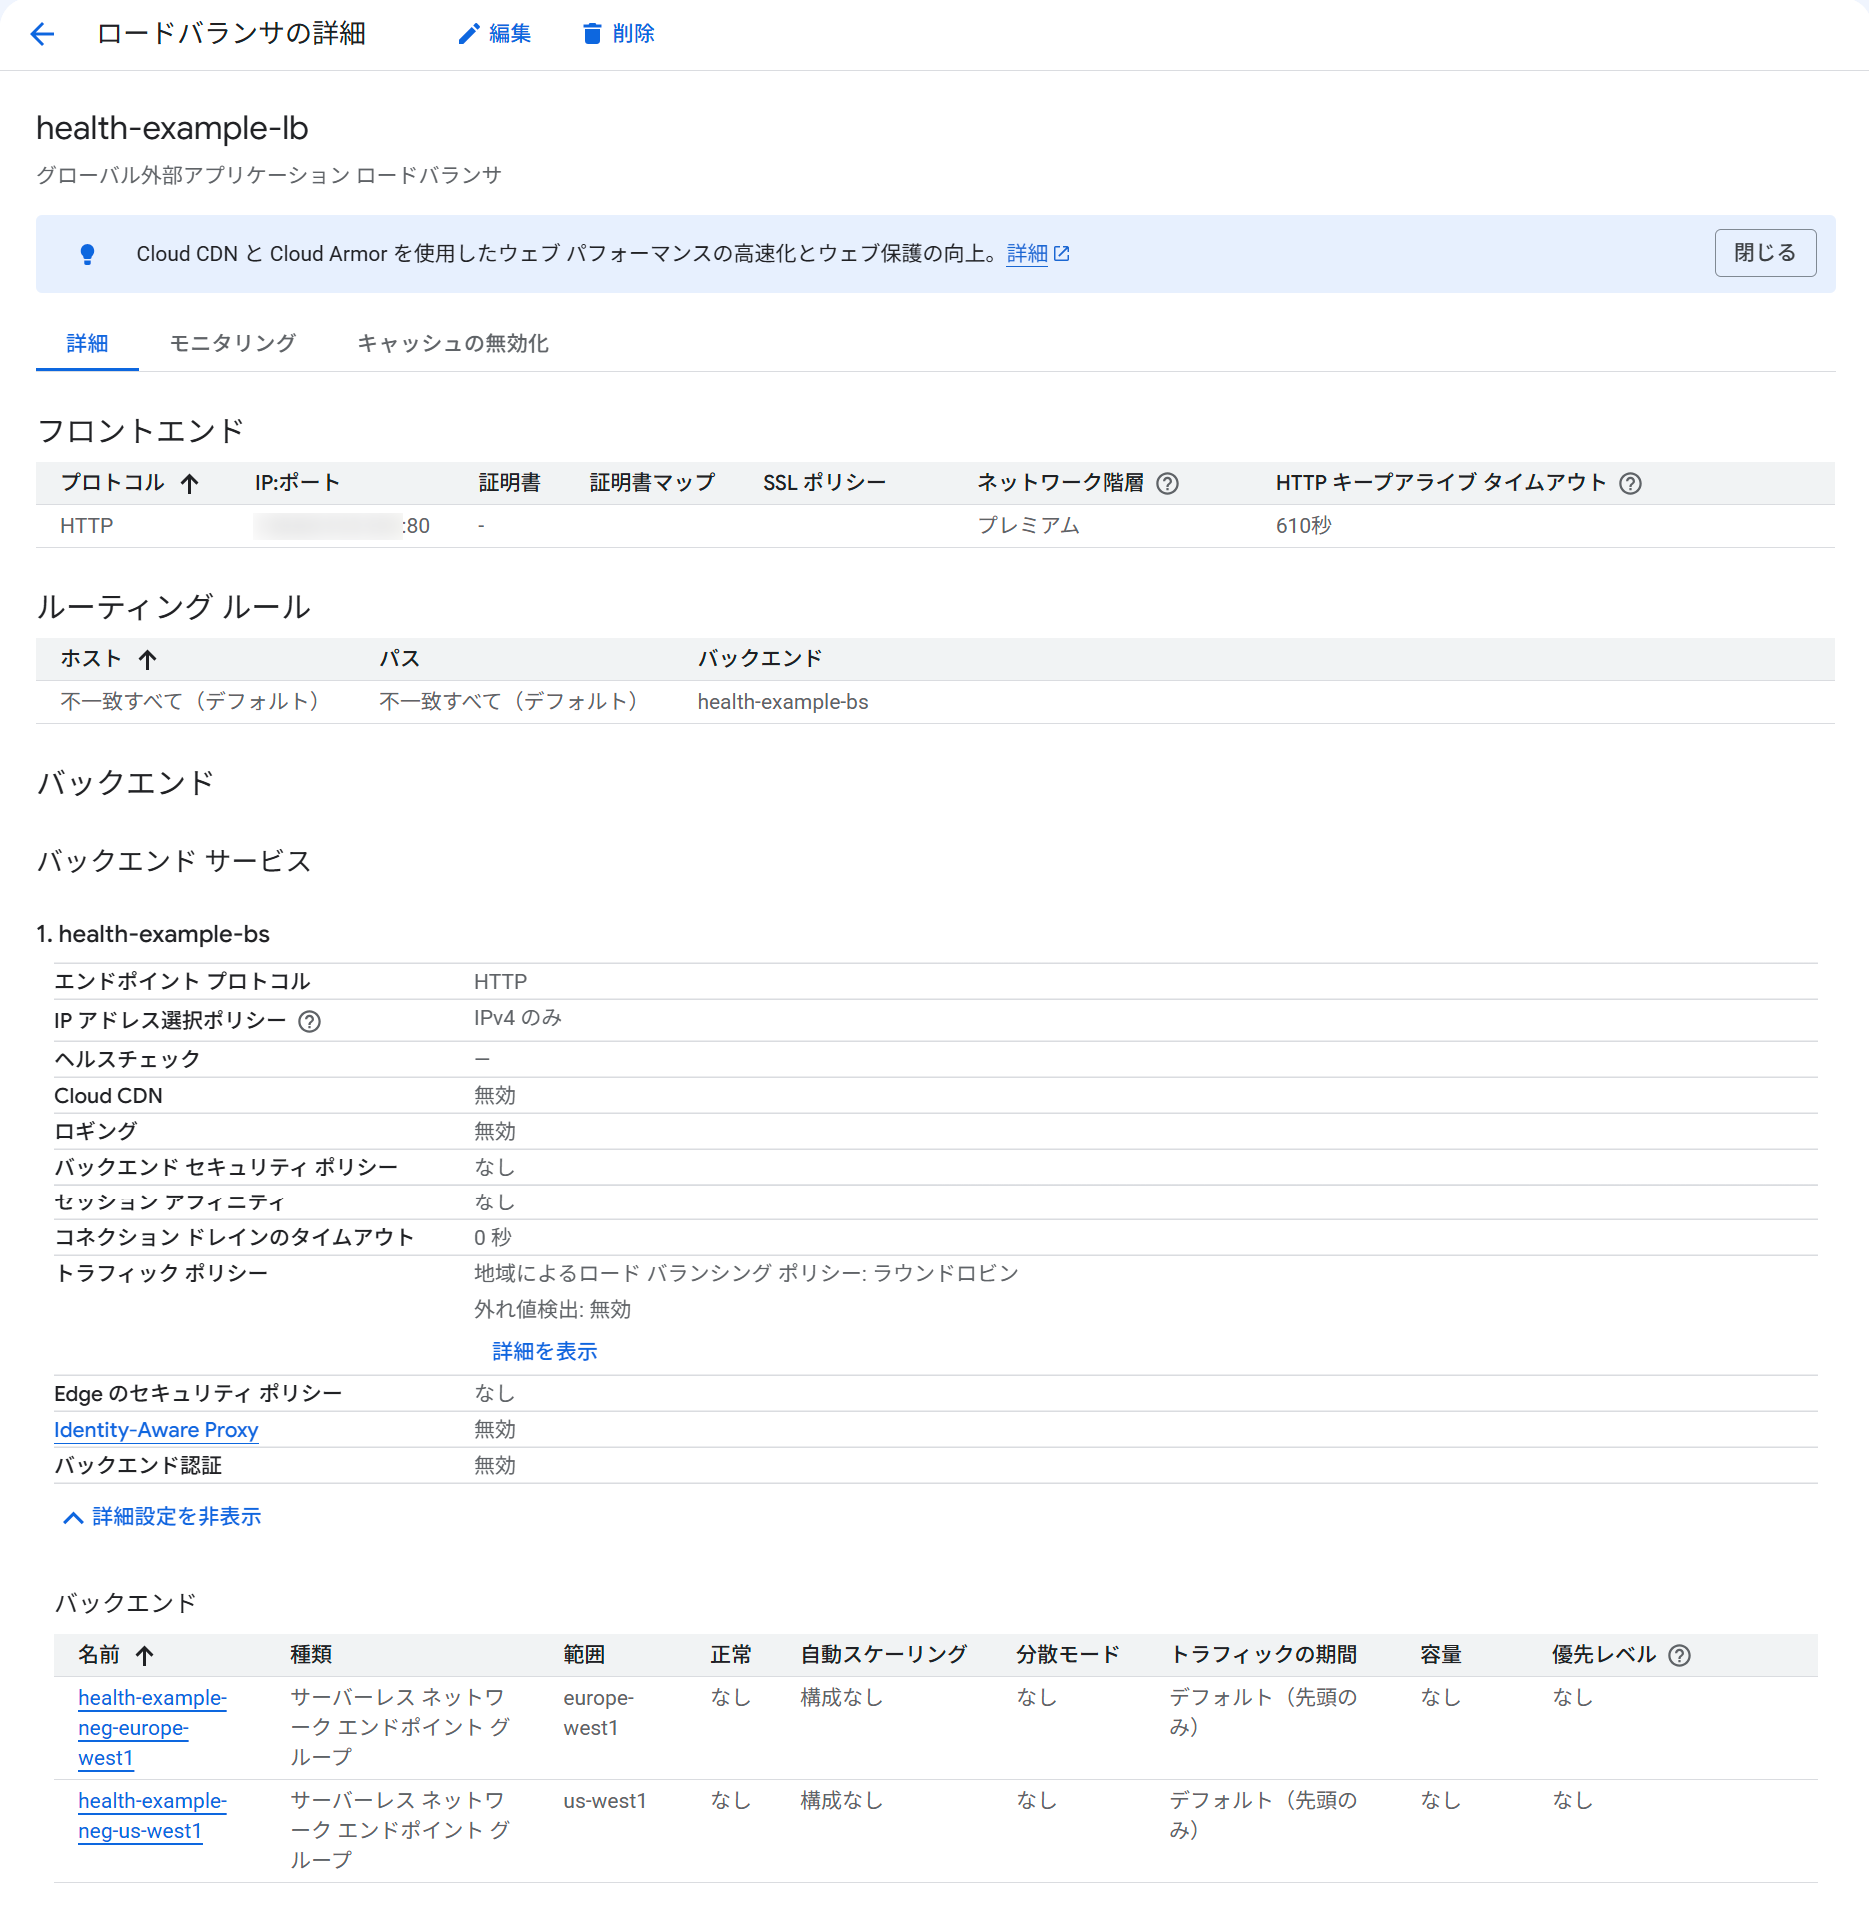Screen dimensions: 1869x1929
Task: Open the Identity-Aware Proxy link
Action: 156,1430
